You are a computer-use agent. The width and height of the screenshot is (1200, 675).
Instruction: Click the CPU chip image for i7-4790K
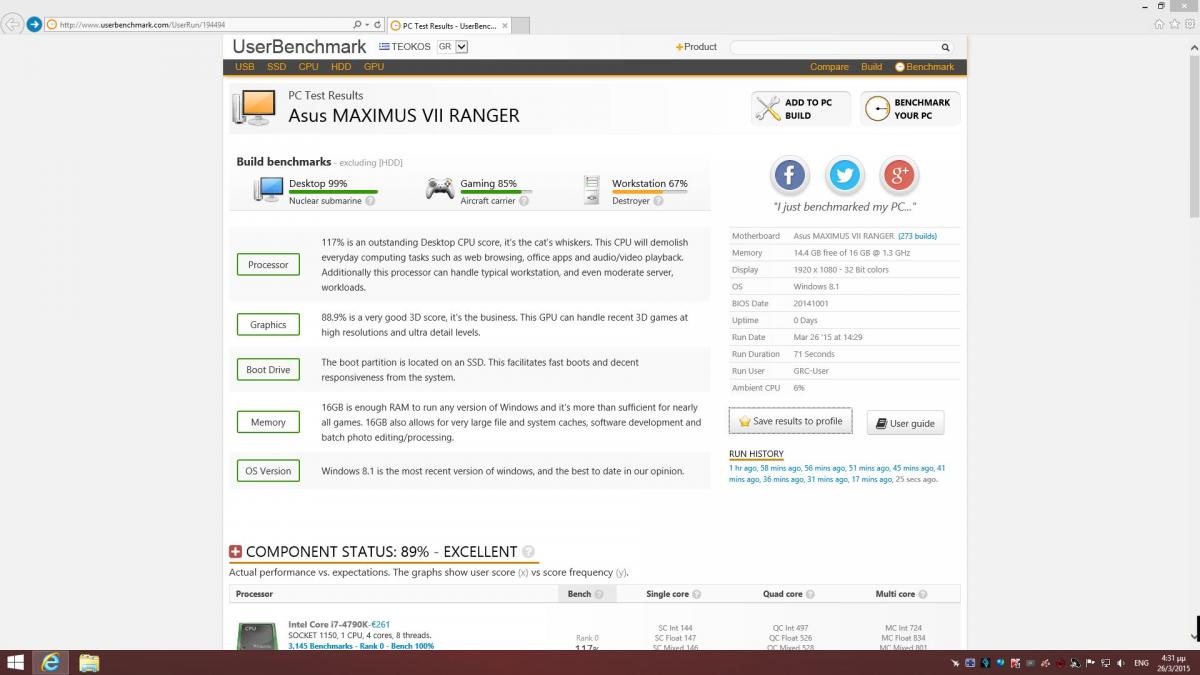(x=257, y=636)
